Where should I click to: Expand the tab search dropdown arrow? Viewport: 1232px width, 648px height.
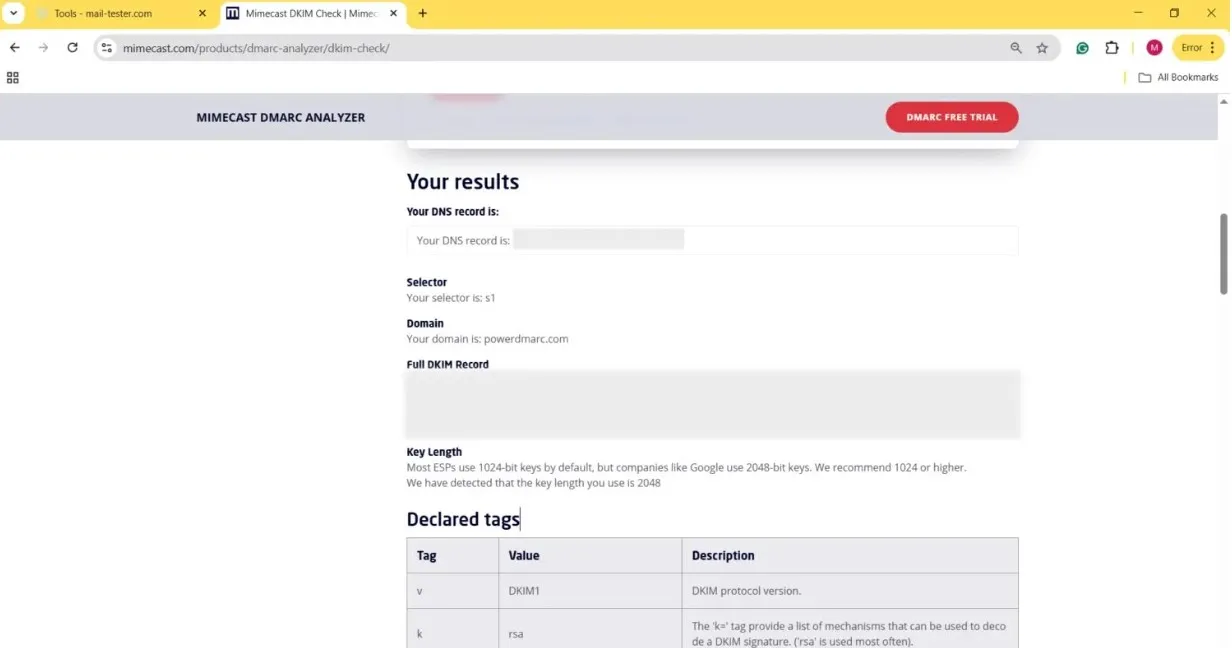click(14, 14)
